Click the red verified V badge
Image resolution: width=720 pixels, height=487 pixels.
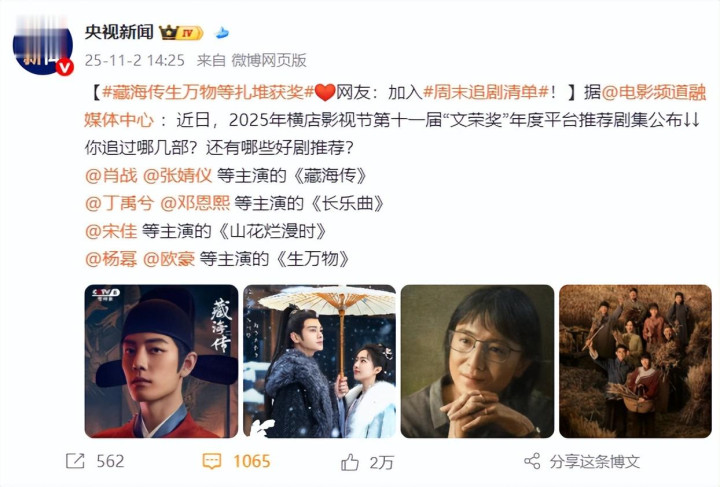tap(65, 67)
